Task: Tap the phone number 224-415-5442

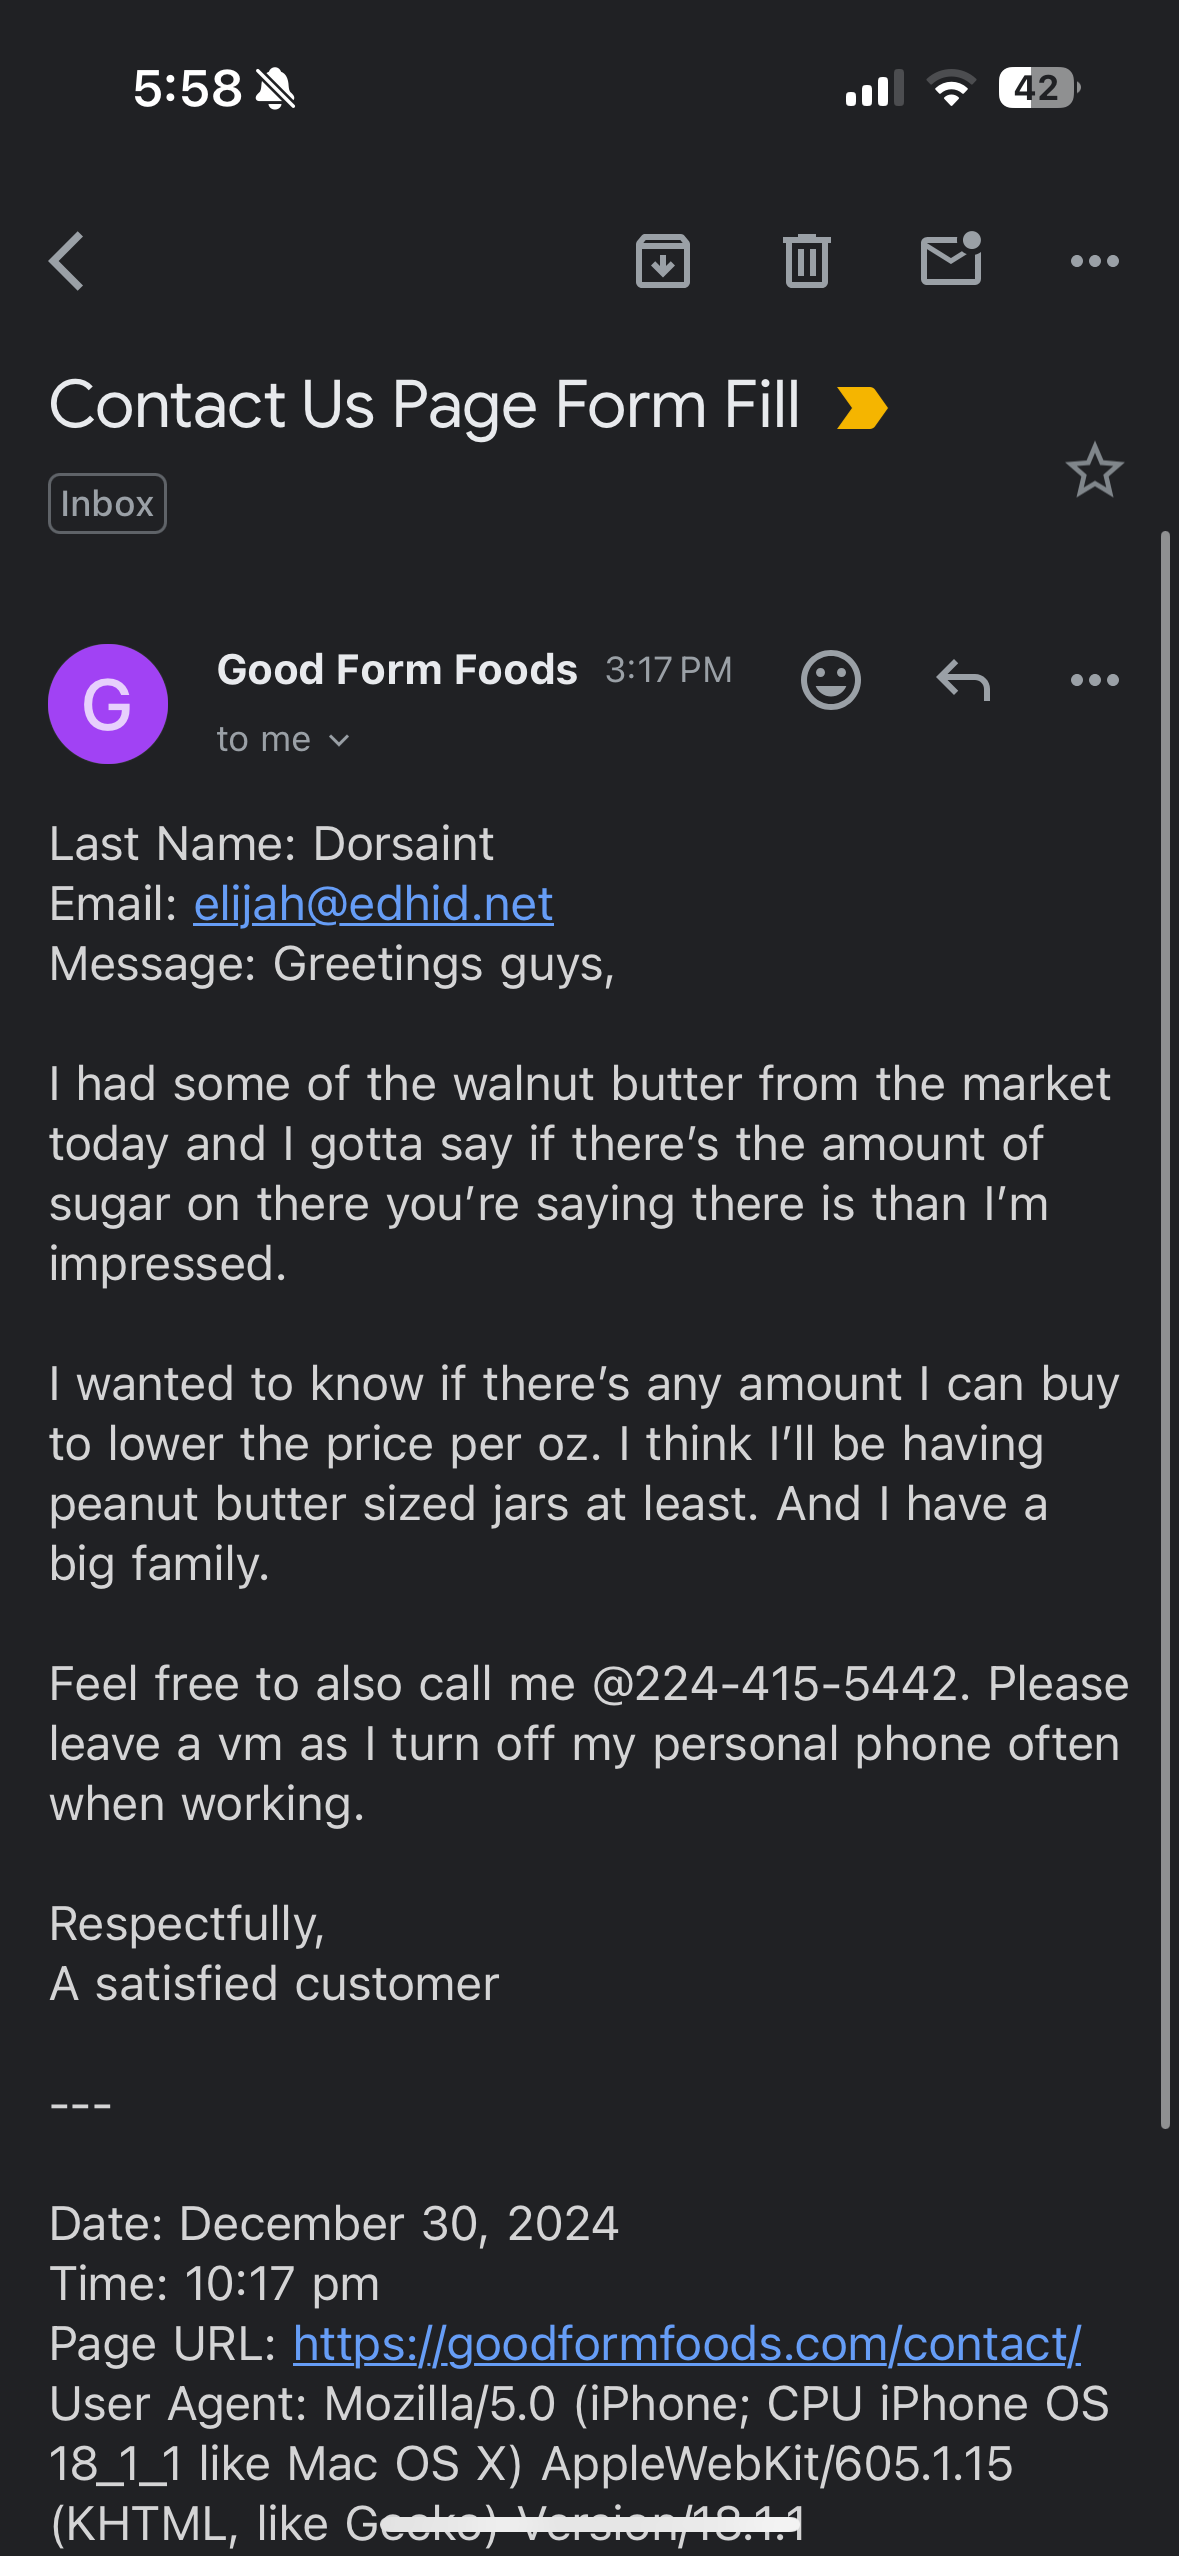Action: tap(797, 1684)
